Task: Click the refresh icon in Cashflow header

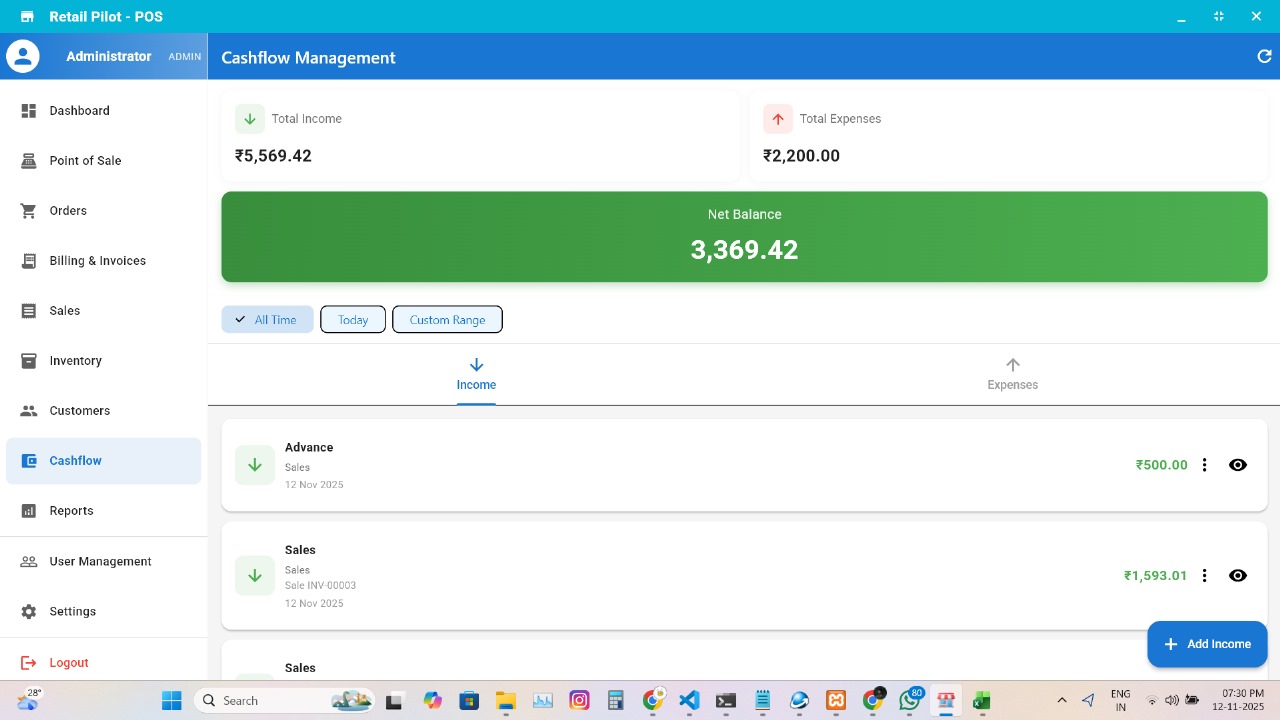Action: pyautogui.click(x=1264, y=57)
